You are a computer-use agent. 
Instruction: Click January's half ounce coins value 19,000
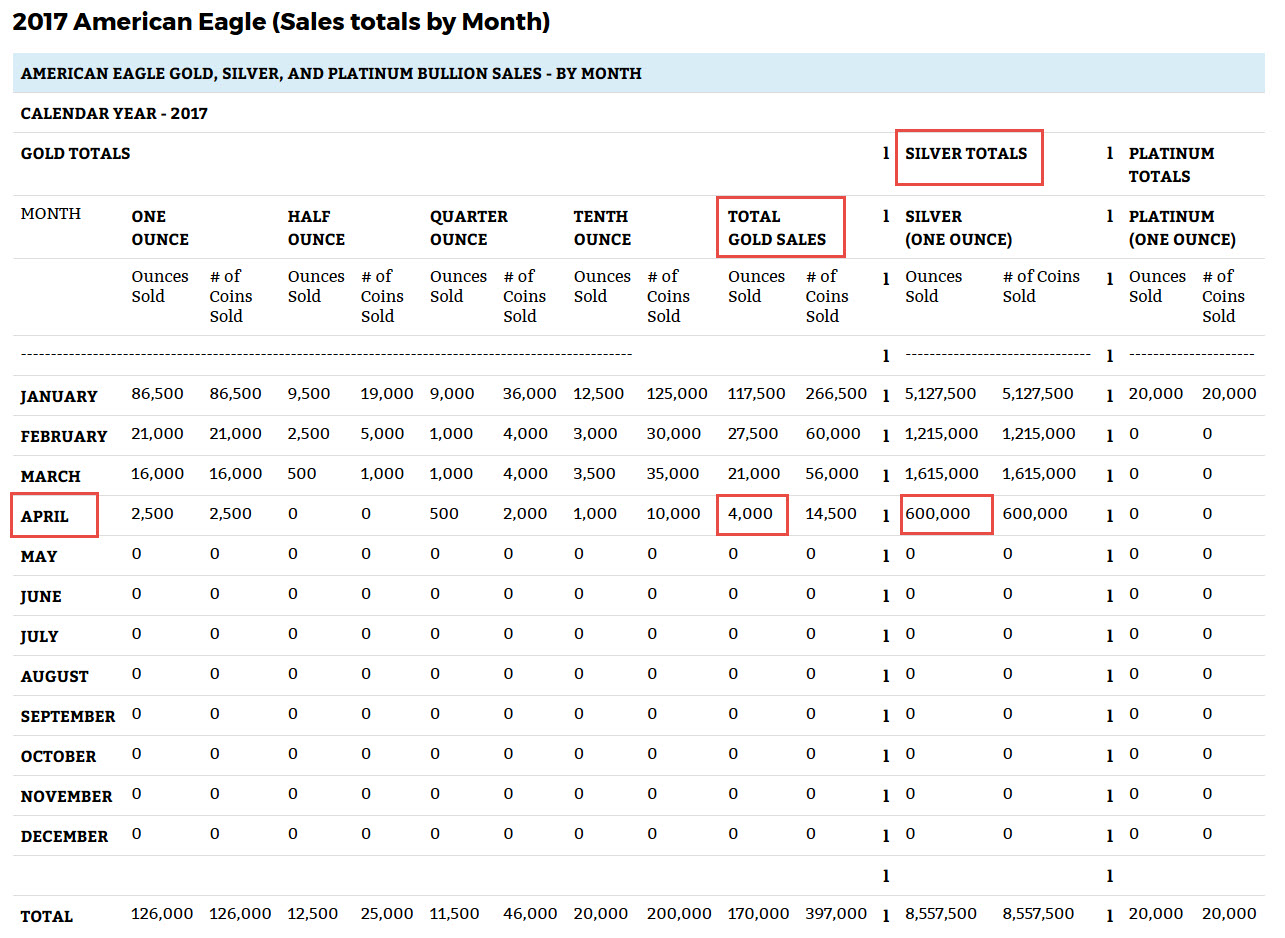pyautogui.click(x=387, y=394)
